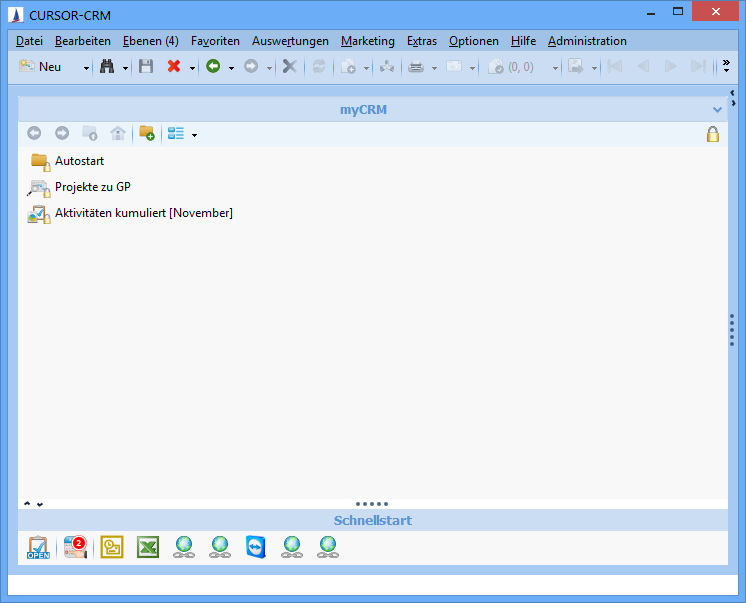Expand the toolbar overflow chevron
The height and width of the screenshot is (603, 746).
pyautogui.click(x=726, y=67)
